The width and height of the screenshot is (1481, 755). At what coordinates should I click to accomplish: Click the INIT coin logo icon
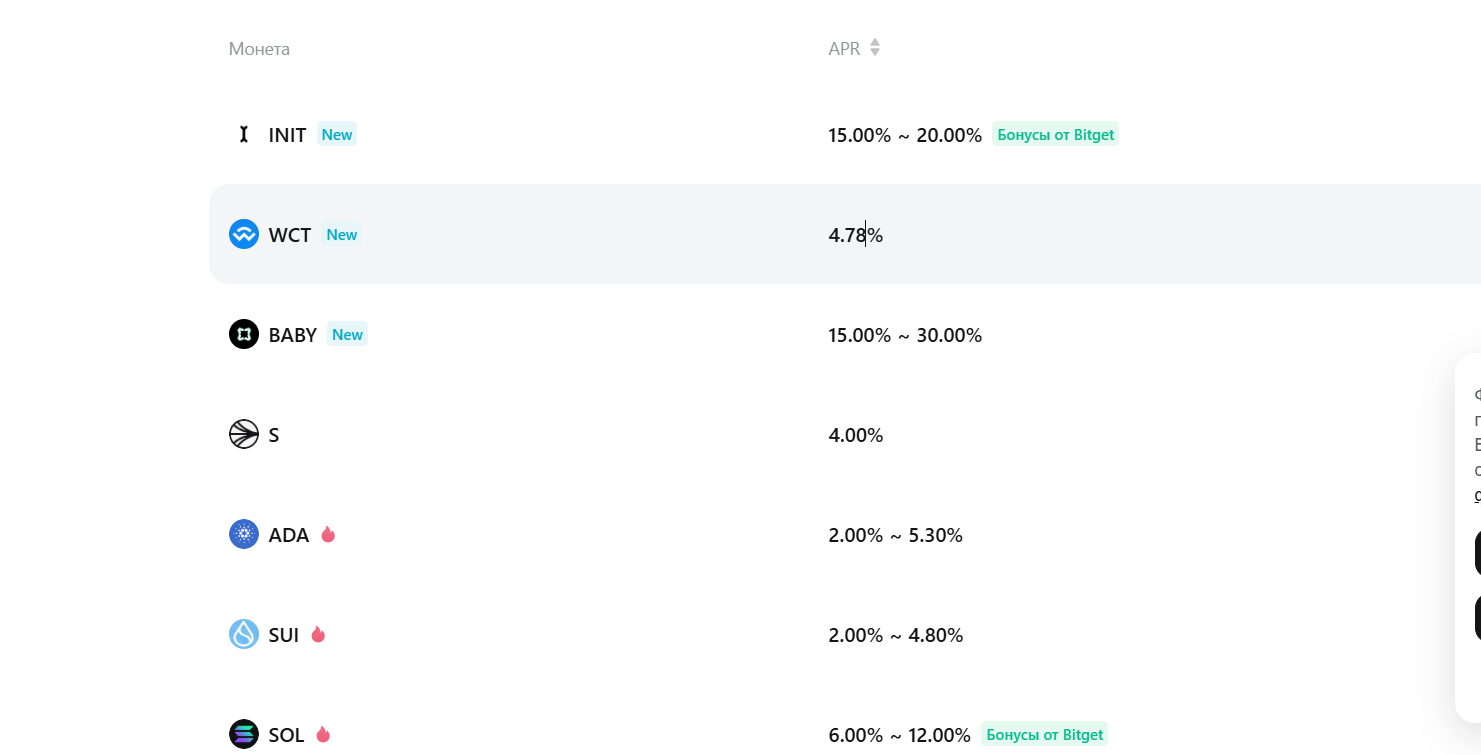(x=243, y=134)
